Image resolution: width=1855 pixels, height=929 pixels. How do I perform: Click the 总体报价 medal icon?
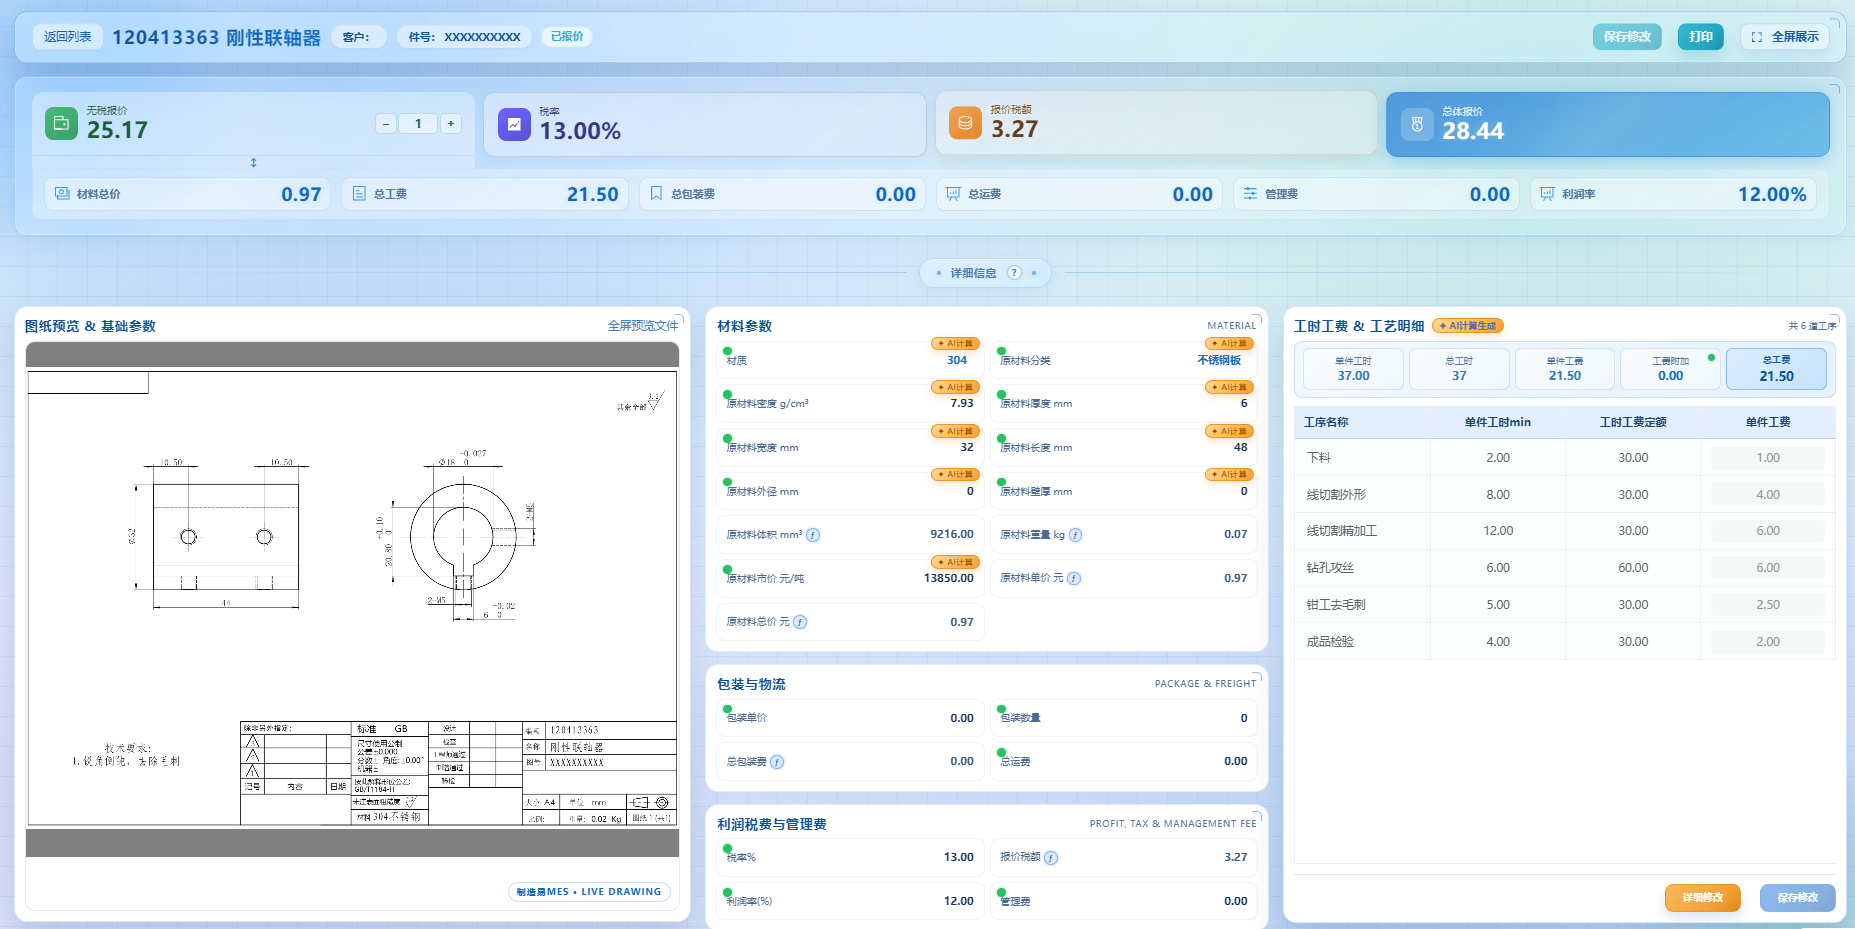(1417, 124)
